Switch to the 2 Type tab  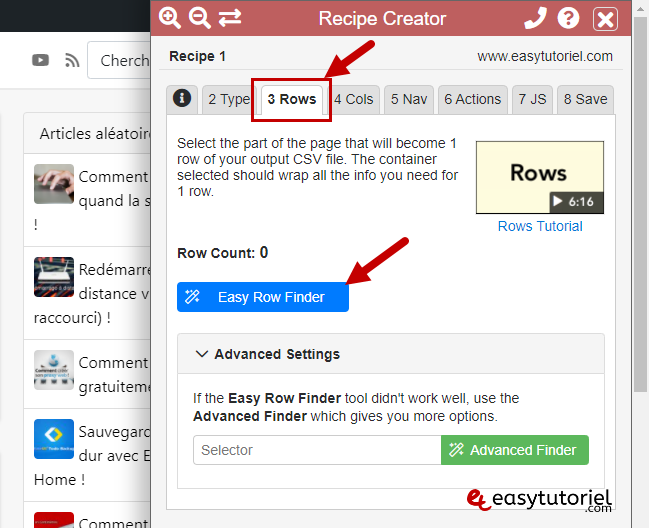[228, 99]
